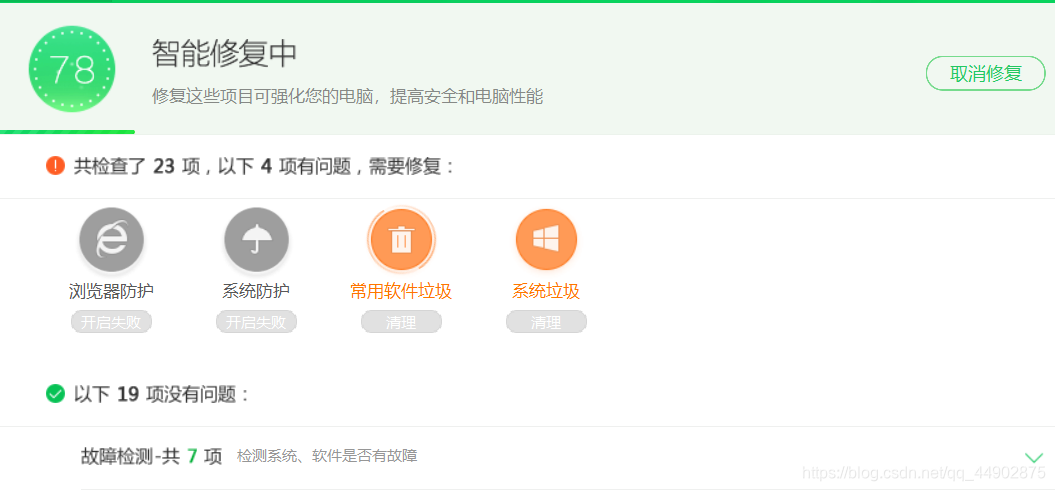Click the 系统防护 label text
Viewport: 1055px width, 491px height.
click(256, 291)
